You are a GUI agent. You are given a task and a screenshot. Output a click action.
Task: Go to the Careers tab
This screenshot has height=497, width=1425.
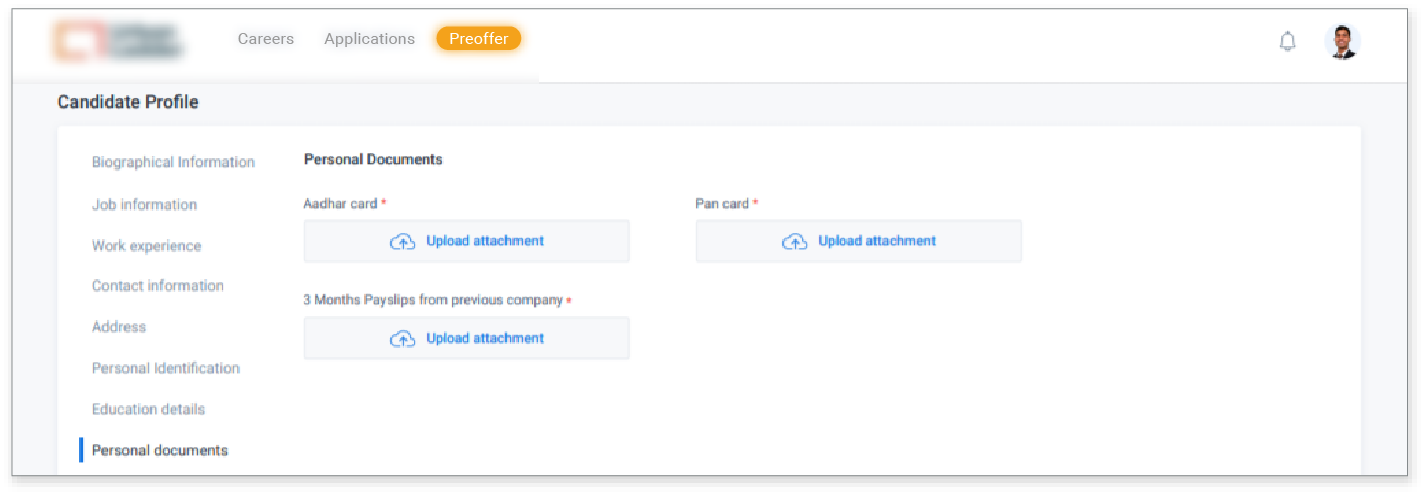pyautogui.click(x=266, y=39)
